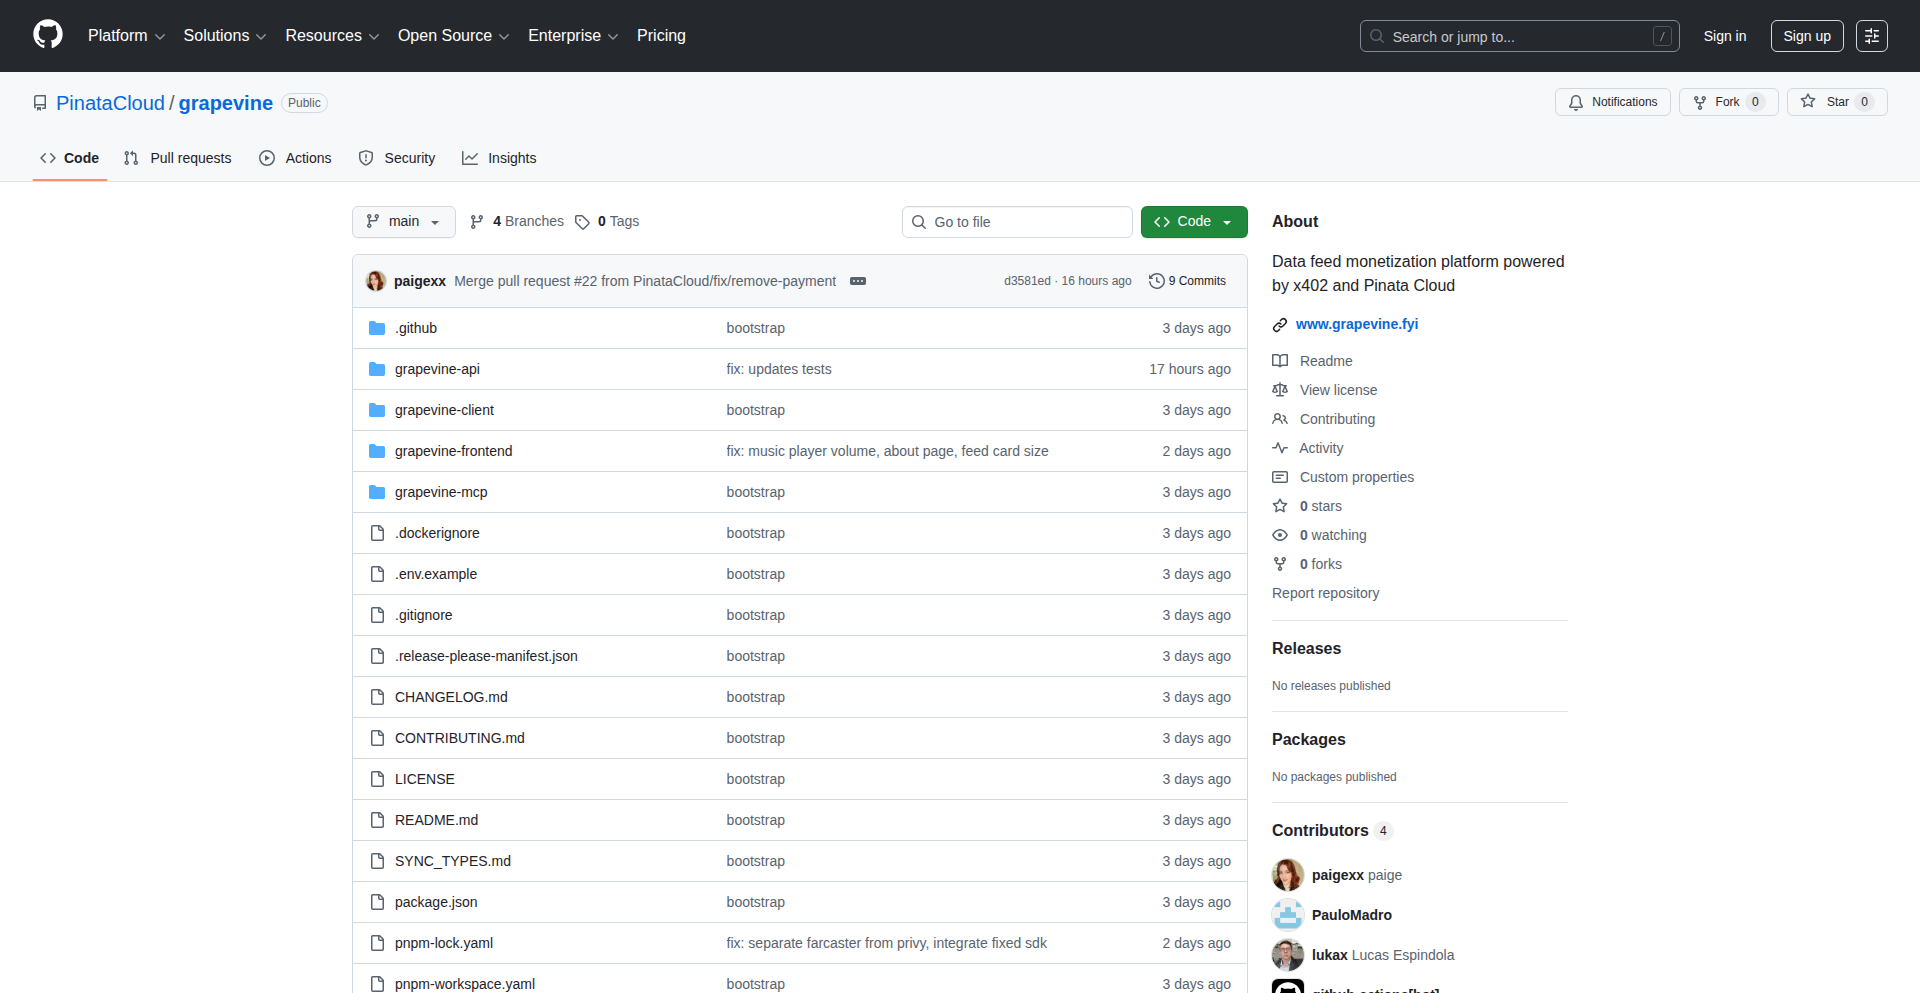Viewport: 1920px width, 993px height.
Task: Open the green Code dropdown button
Action: 1194,222
